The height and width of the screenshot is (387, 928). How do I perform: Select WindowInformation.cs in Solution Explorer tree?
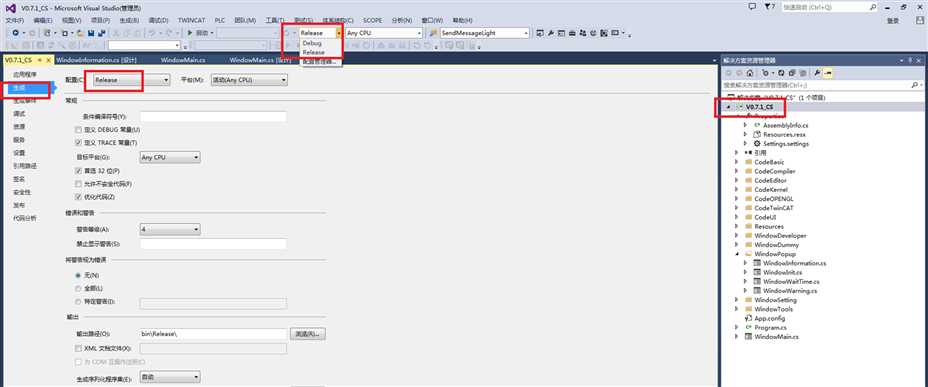[x=794, y=263]
